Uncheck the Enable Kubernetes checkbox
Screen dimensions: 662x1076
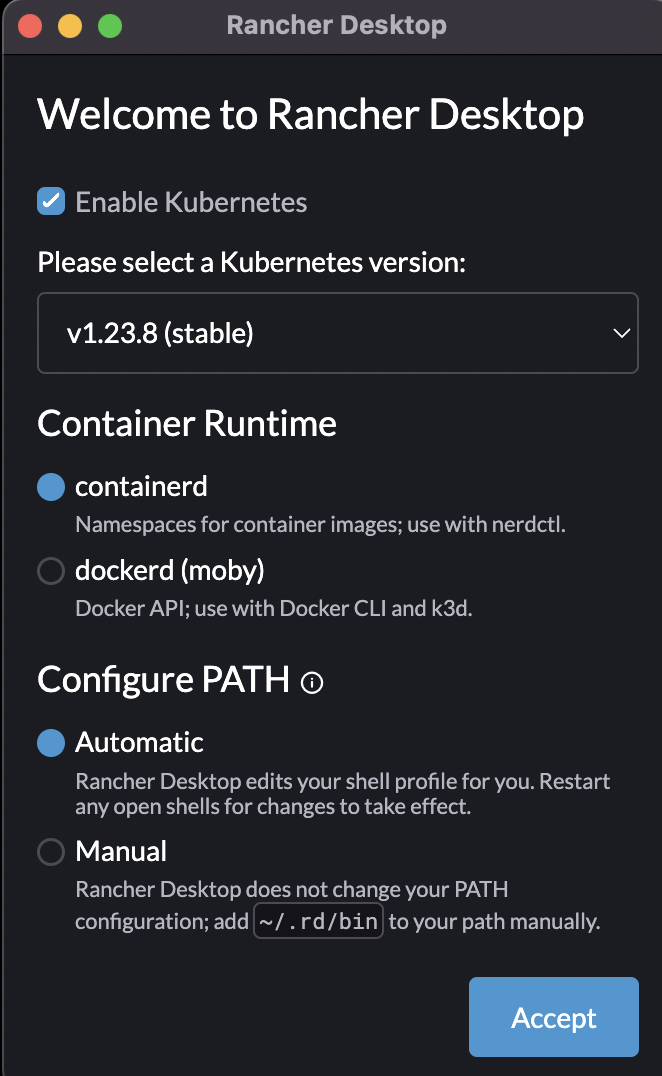click(51, 202)
